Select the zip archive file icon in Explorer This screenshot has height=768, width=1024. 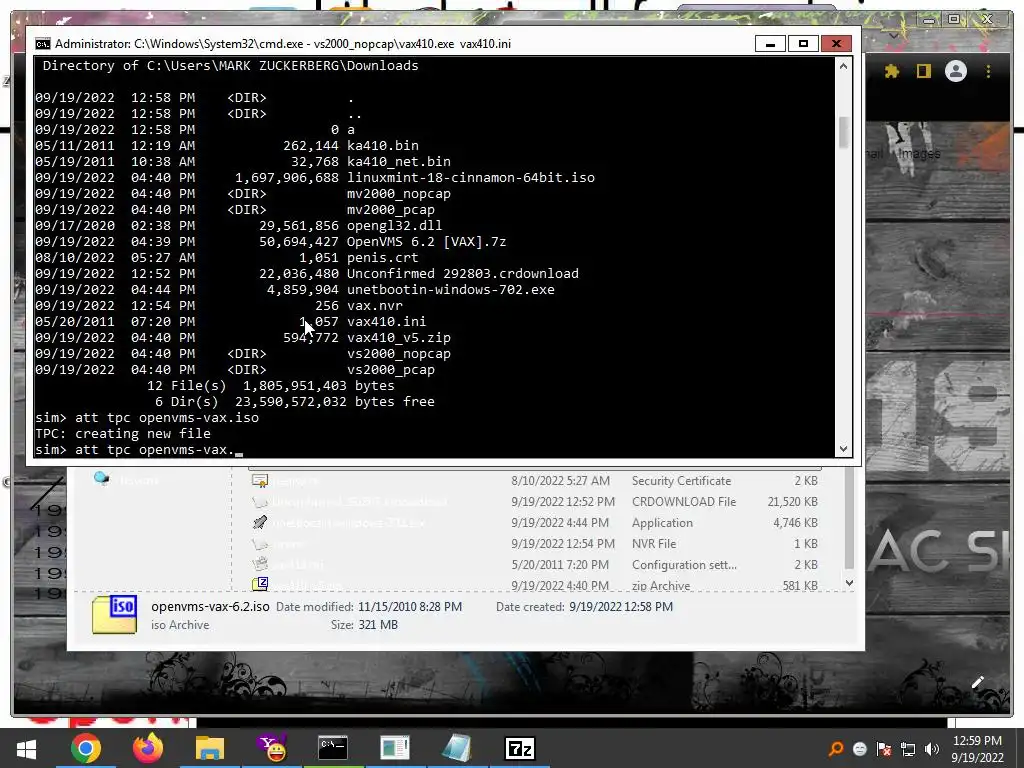260,584
